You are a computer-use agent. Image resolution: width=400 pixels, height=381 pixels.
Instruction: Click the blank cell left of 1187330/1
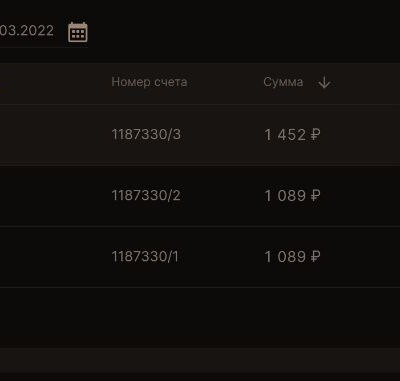(53, 257)
